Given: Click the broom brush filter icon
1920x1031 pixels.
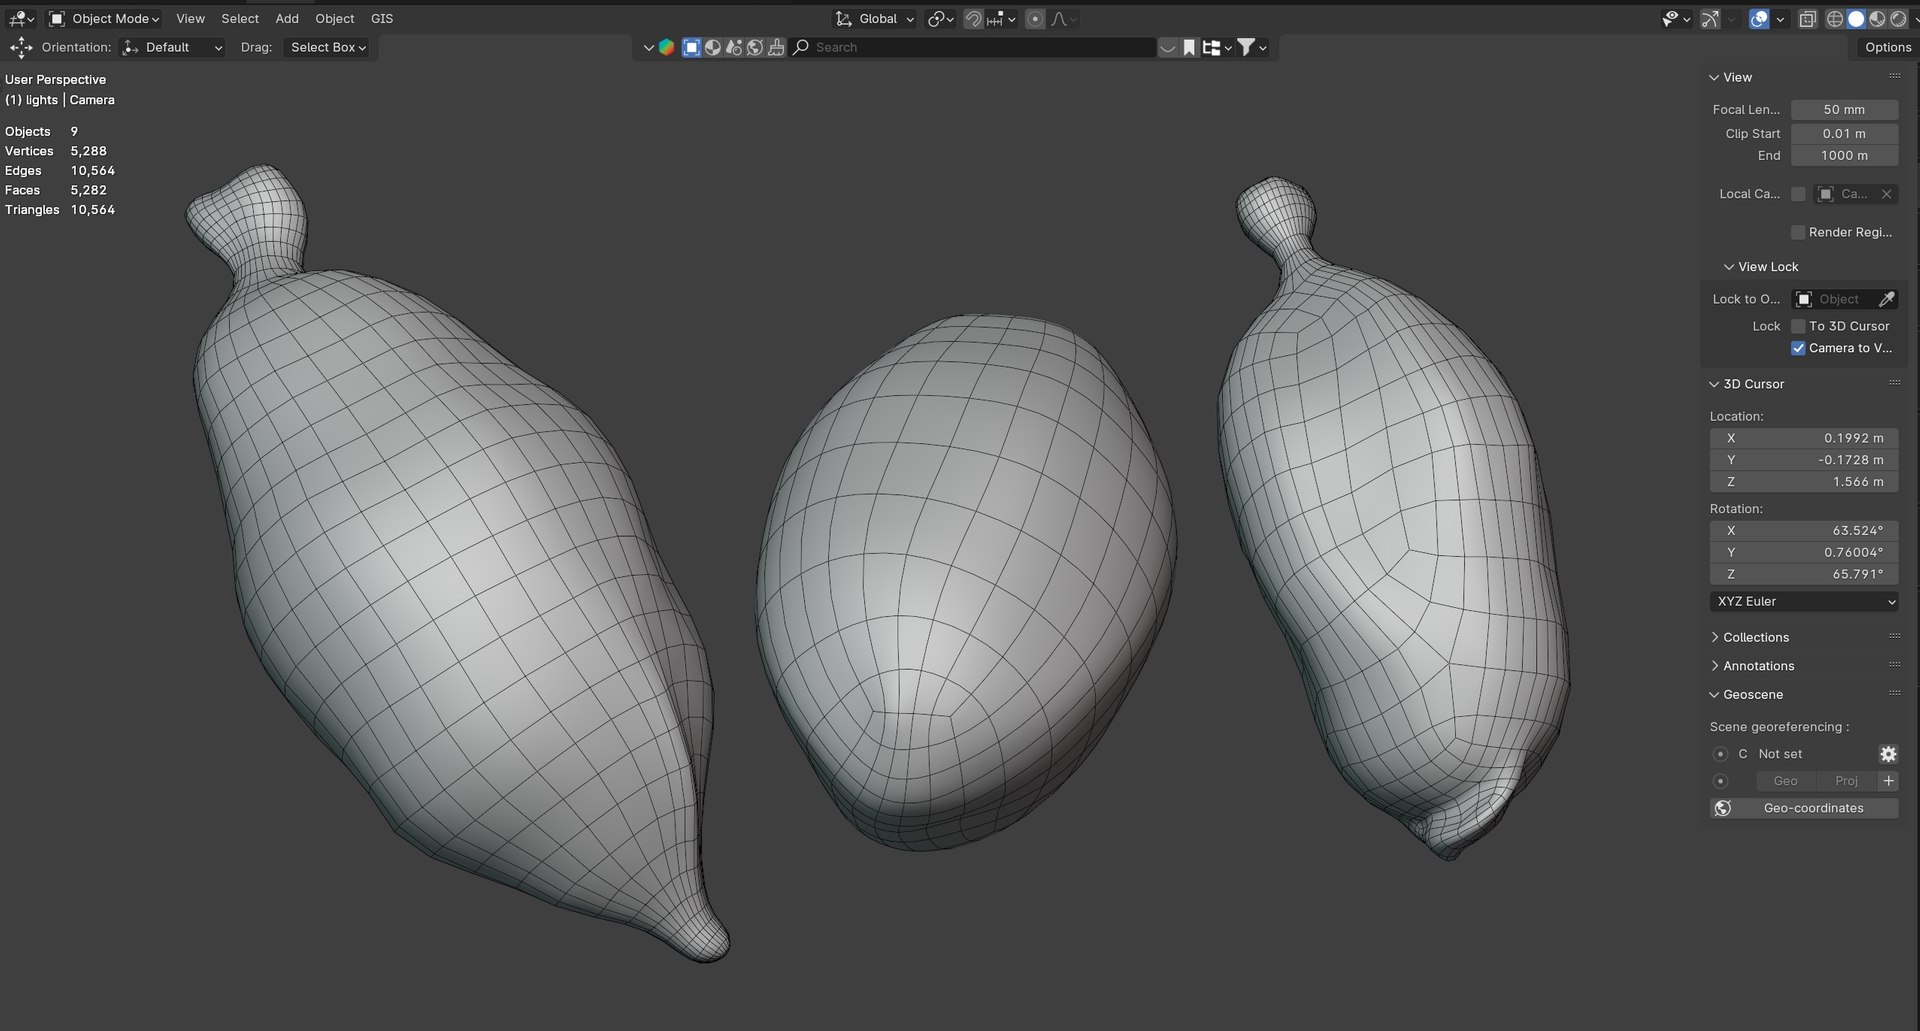Looking at the screenshot, I should pyautogui.click(x=776, y=47).
